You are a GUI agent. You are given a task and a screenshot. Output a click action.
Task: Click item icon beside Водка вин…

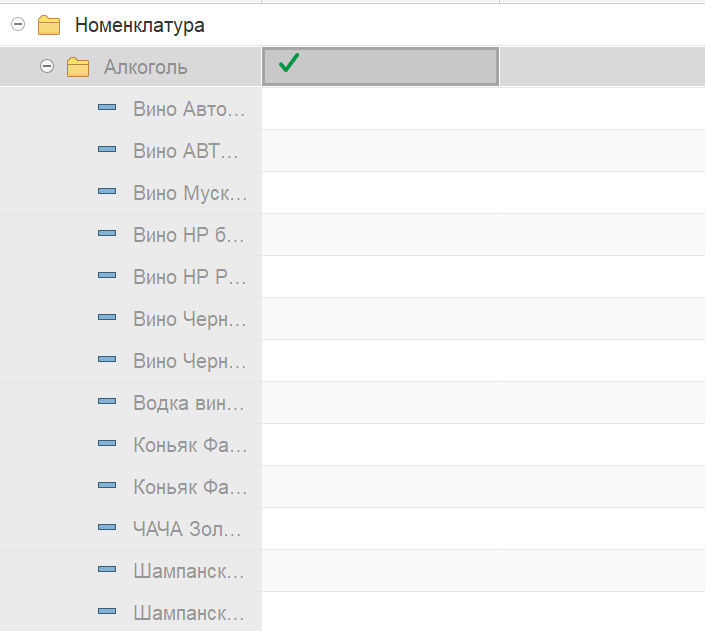pyautogui.click(x=107, y=401)
